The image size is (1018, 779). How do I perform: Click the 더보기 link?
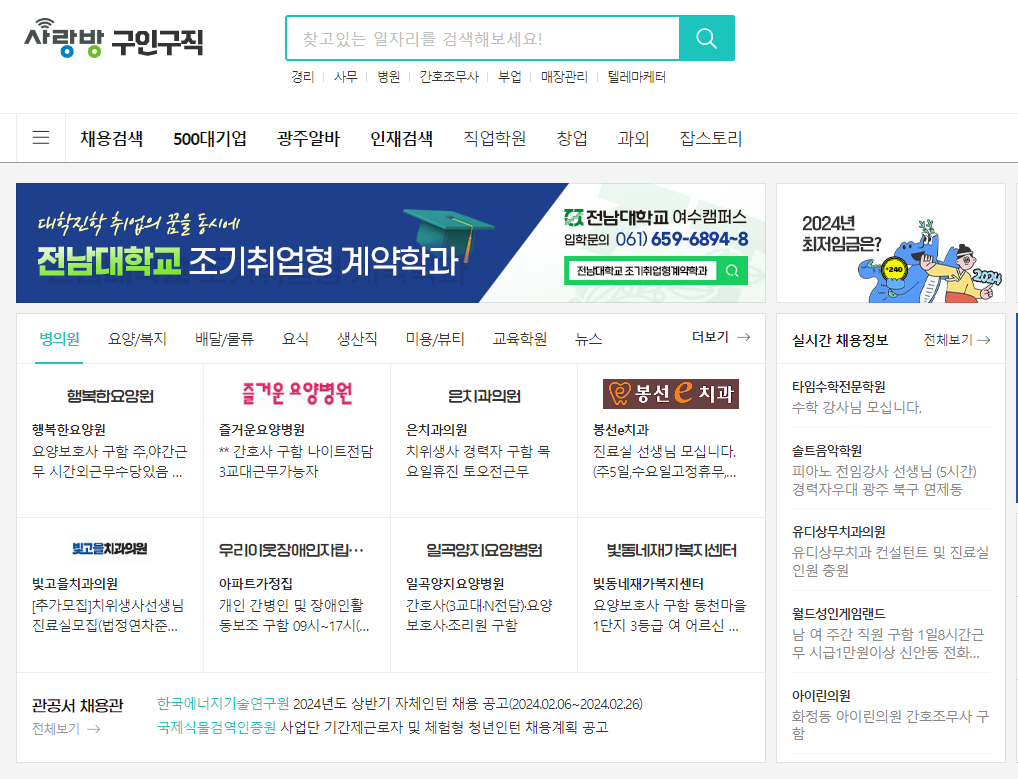tap(710, 337)
